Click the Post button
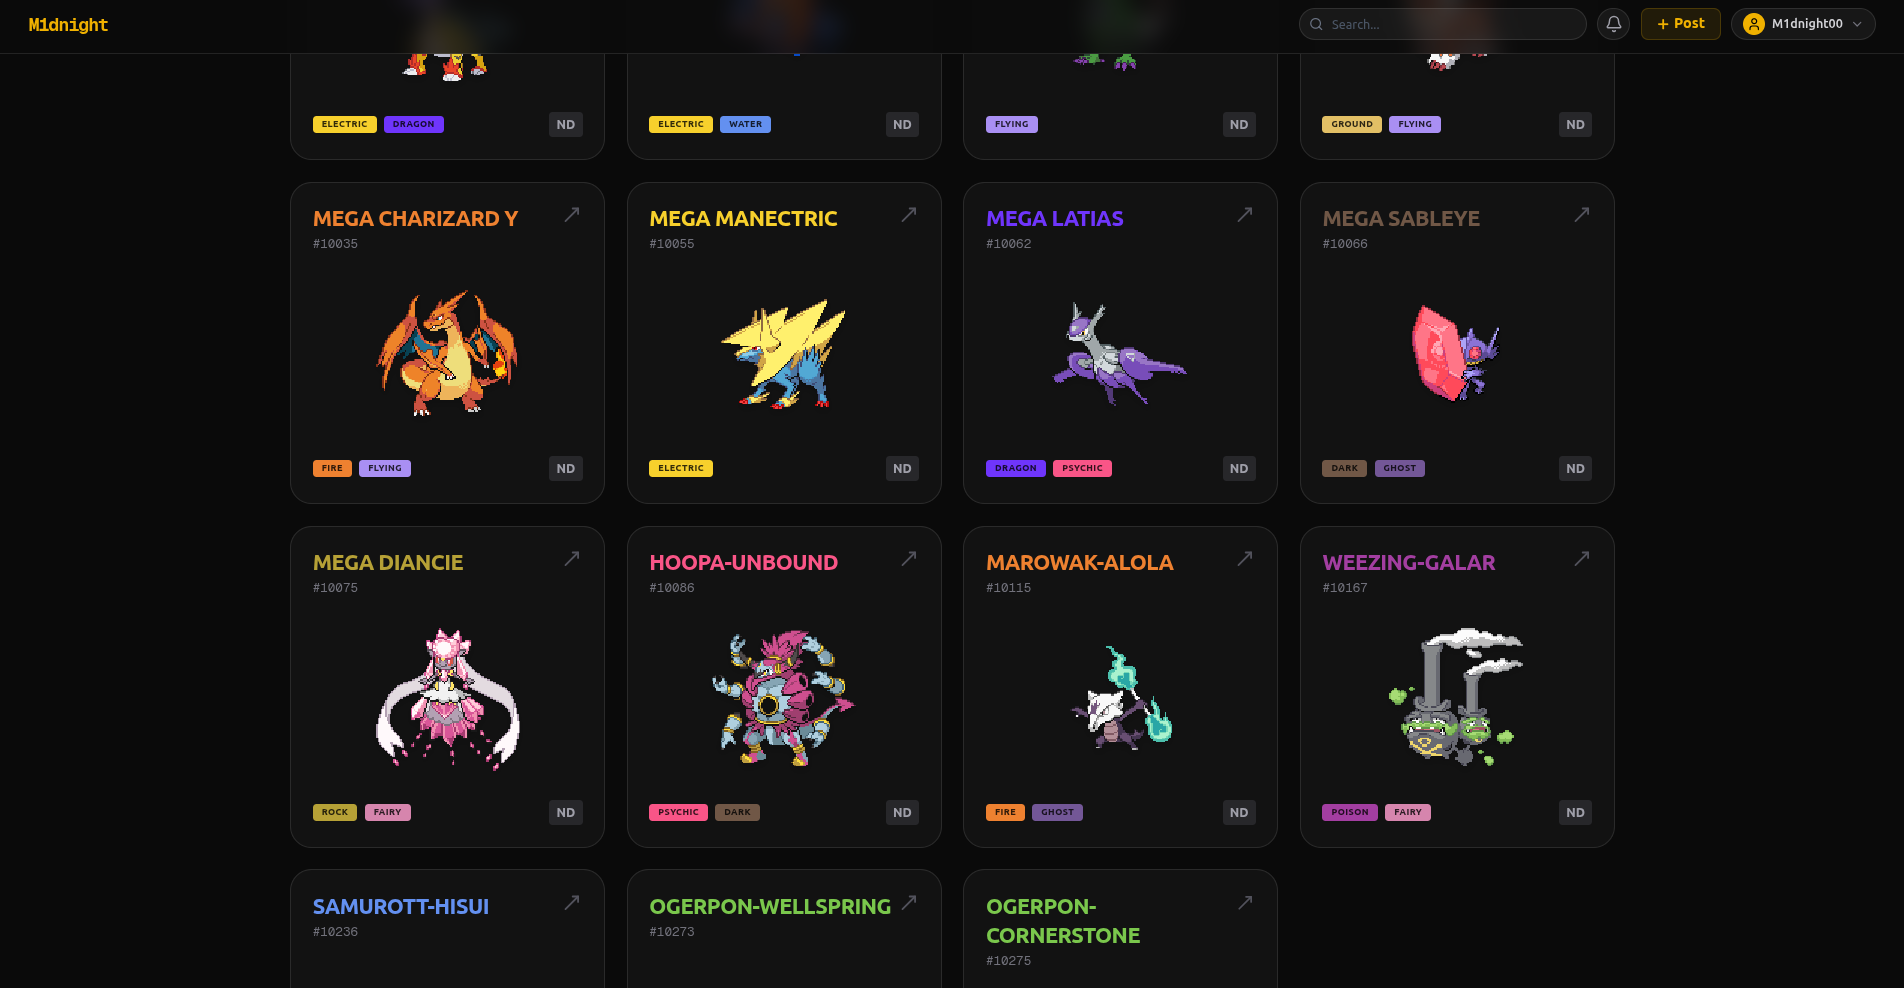 point(1680,24)
